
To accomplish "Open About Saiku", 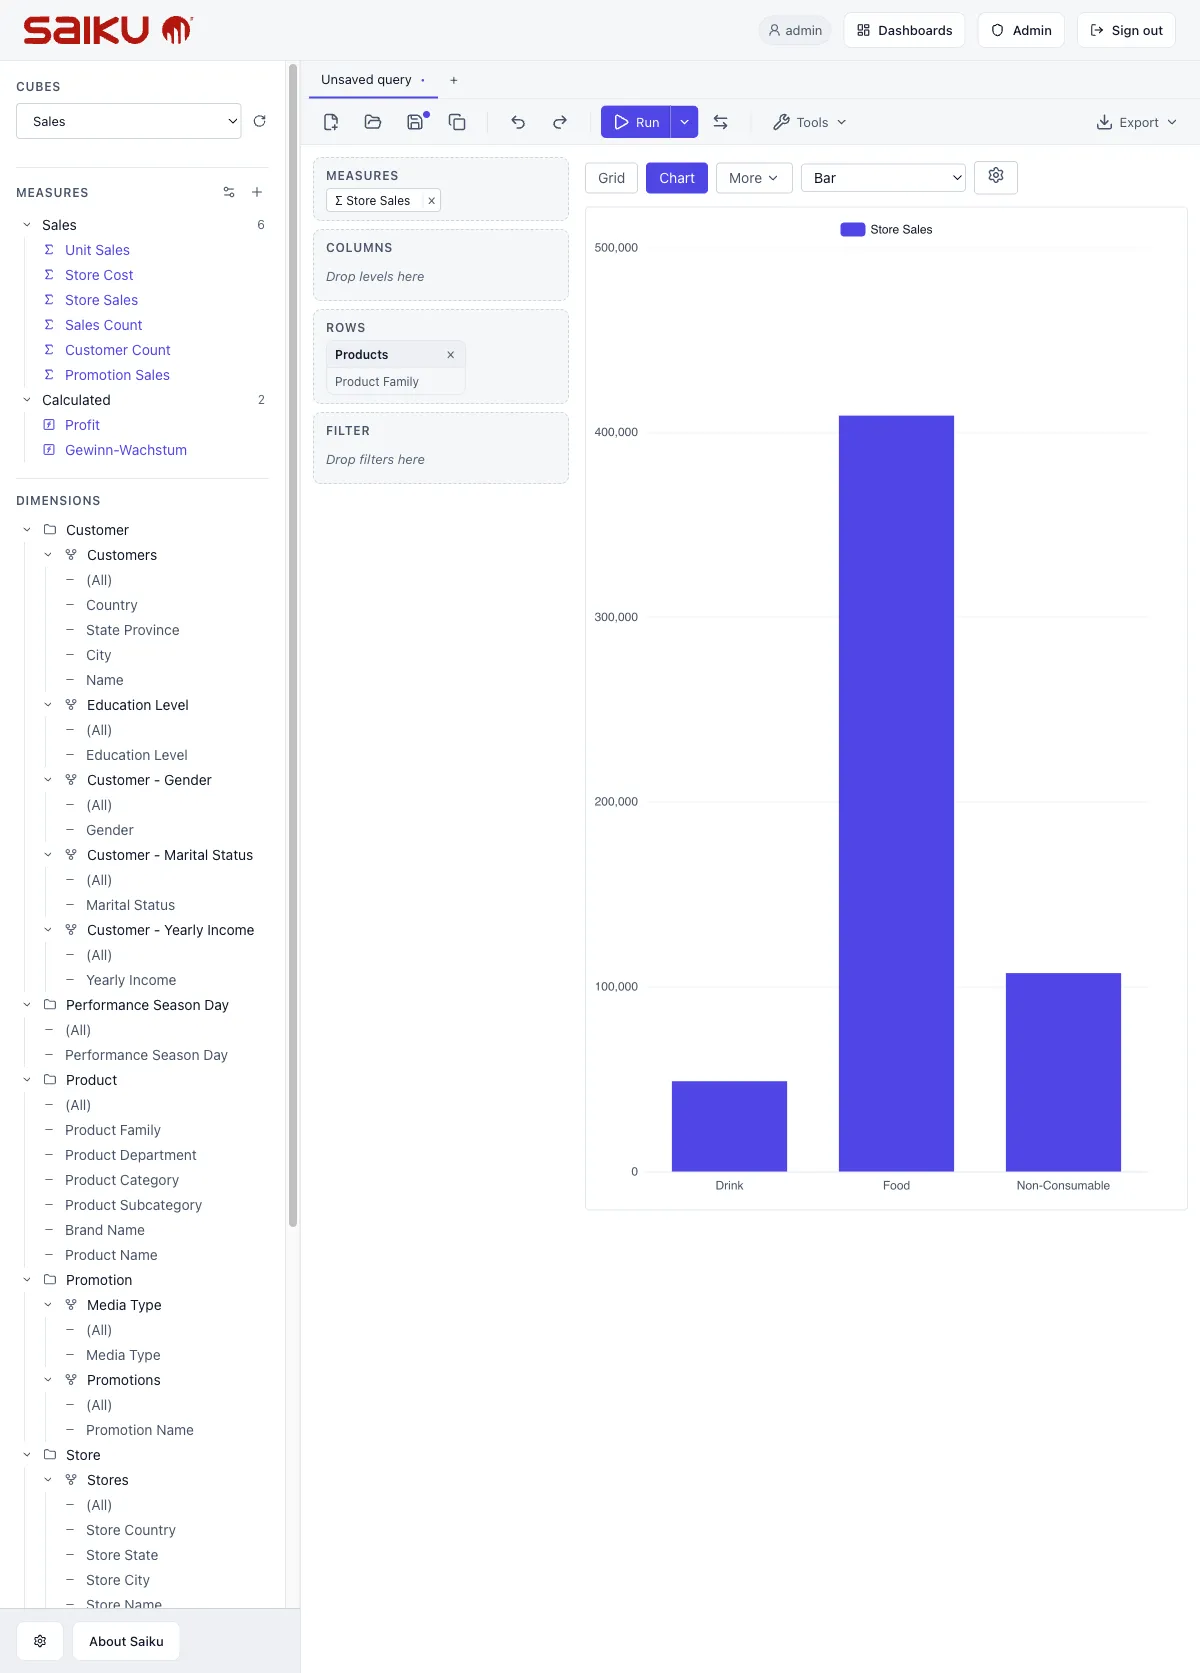I will tap(126, 1641).
